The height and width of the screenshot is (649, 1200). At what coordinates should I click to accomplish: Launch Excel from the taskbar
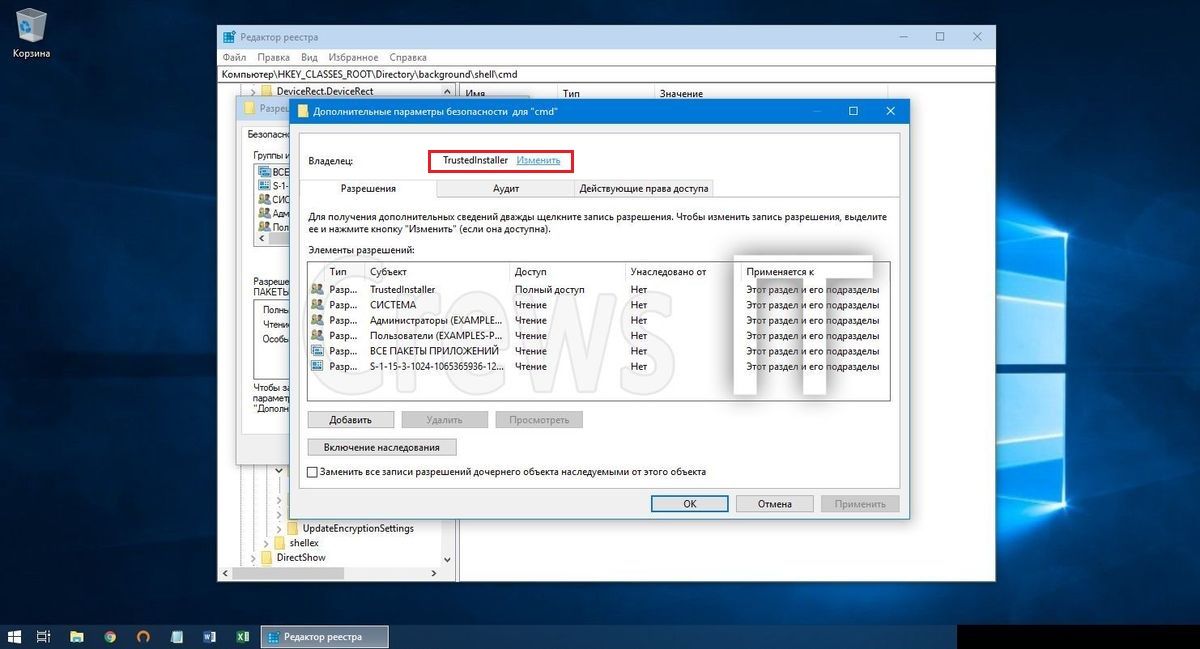click(242, 636)
